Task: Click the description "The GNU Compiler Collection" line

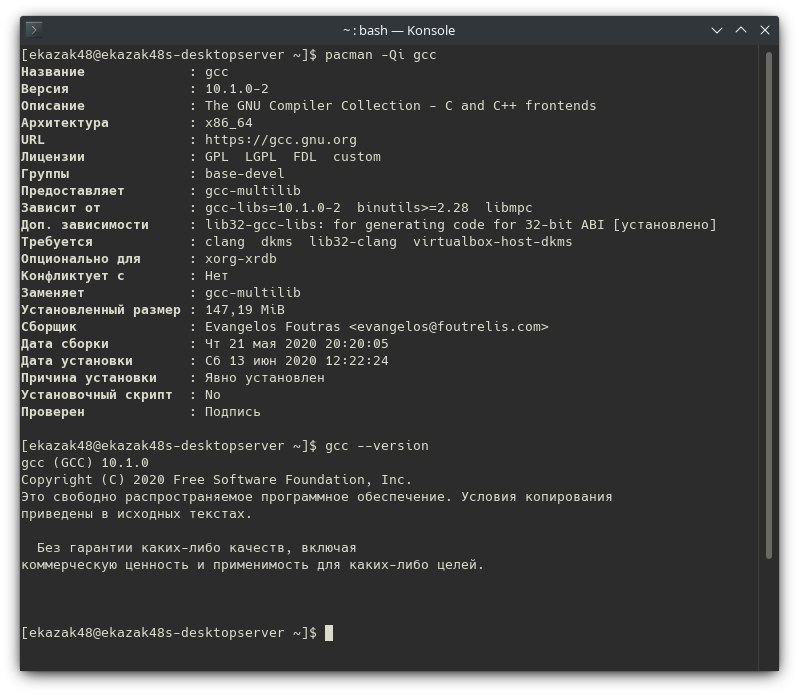Action: click(401, 106)
